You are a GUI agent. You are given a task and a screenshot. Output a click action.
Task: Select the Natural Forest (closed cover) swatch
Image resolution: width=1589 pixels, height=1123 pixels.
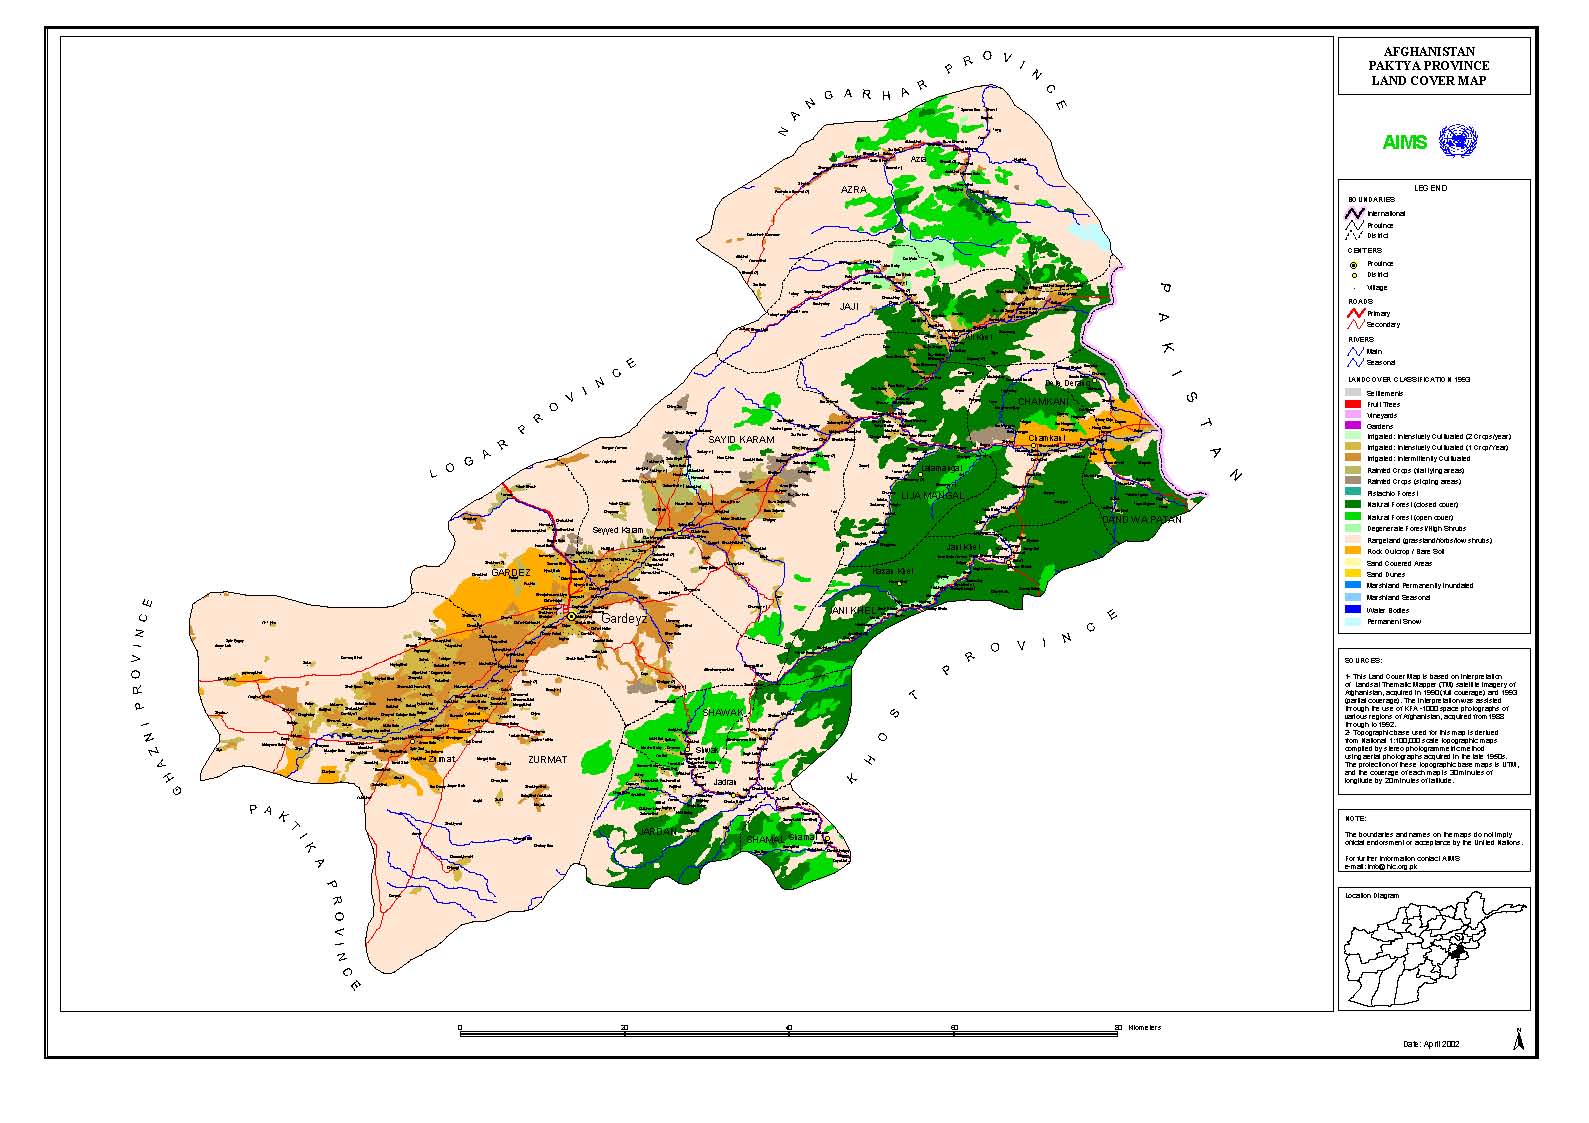pos(1353,505)
